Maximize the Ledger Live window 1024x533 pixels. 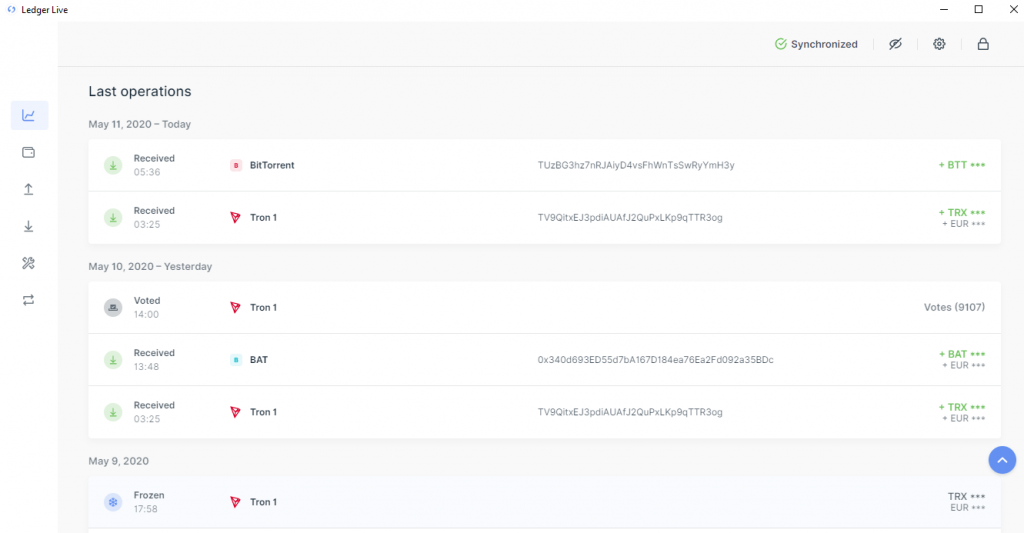click(x=978, y=9)
